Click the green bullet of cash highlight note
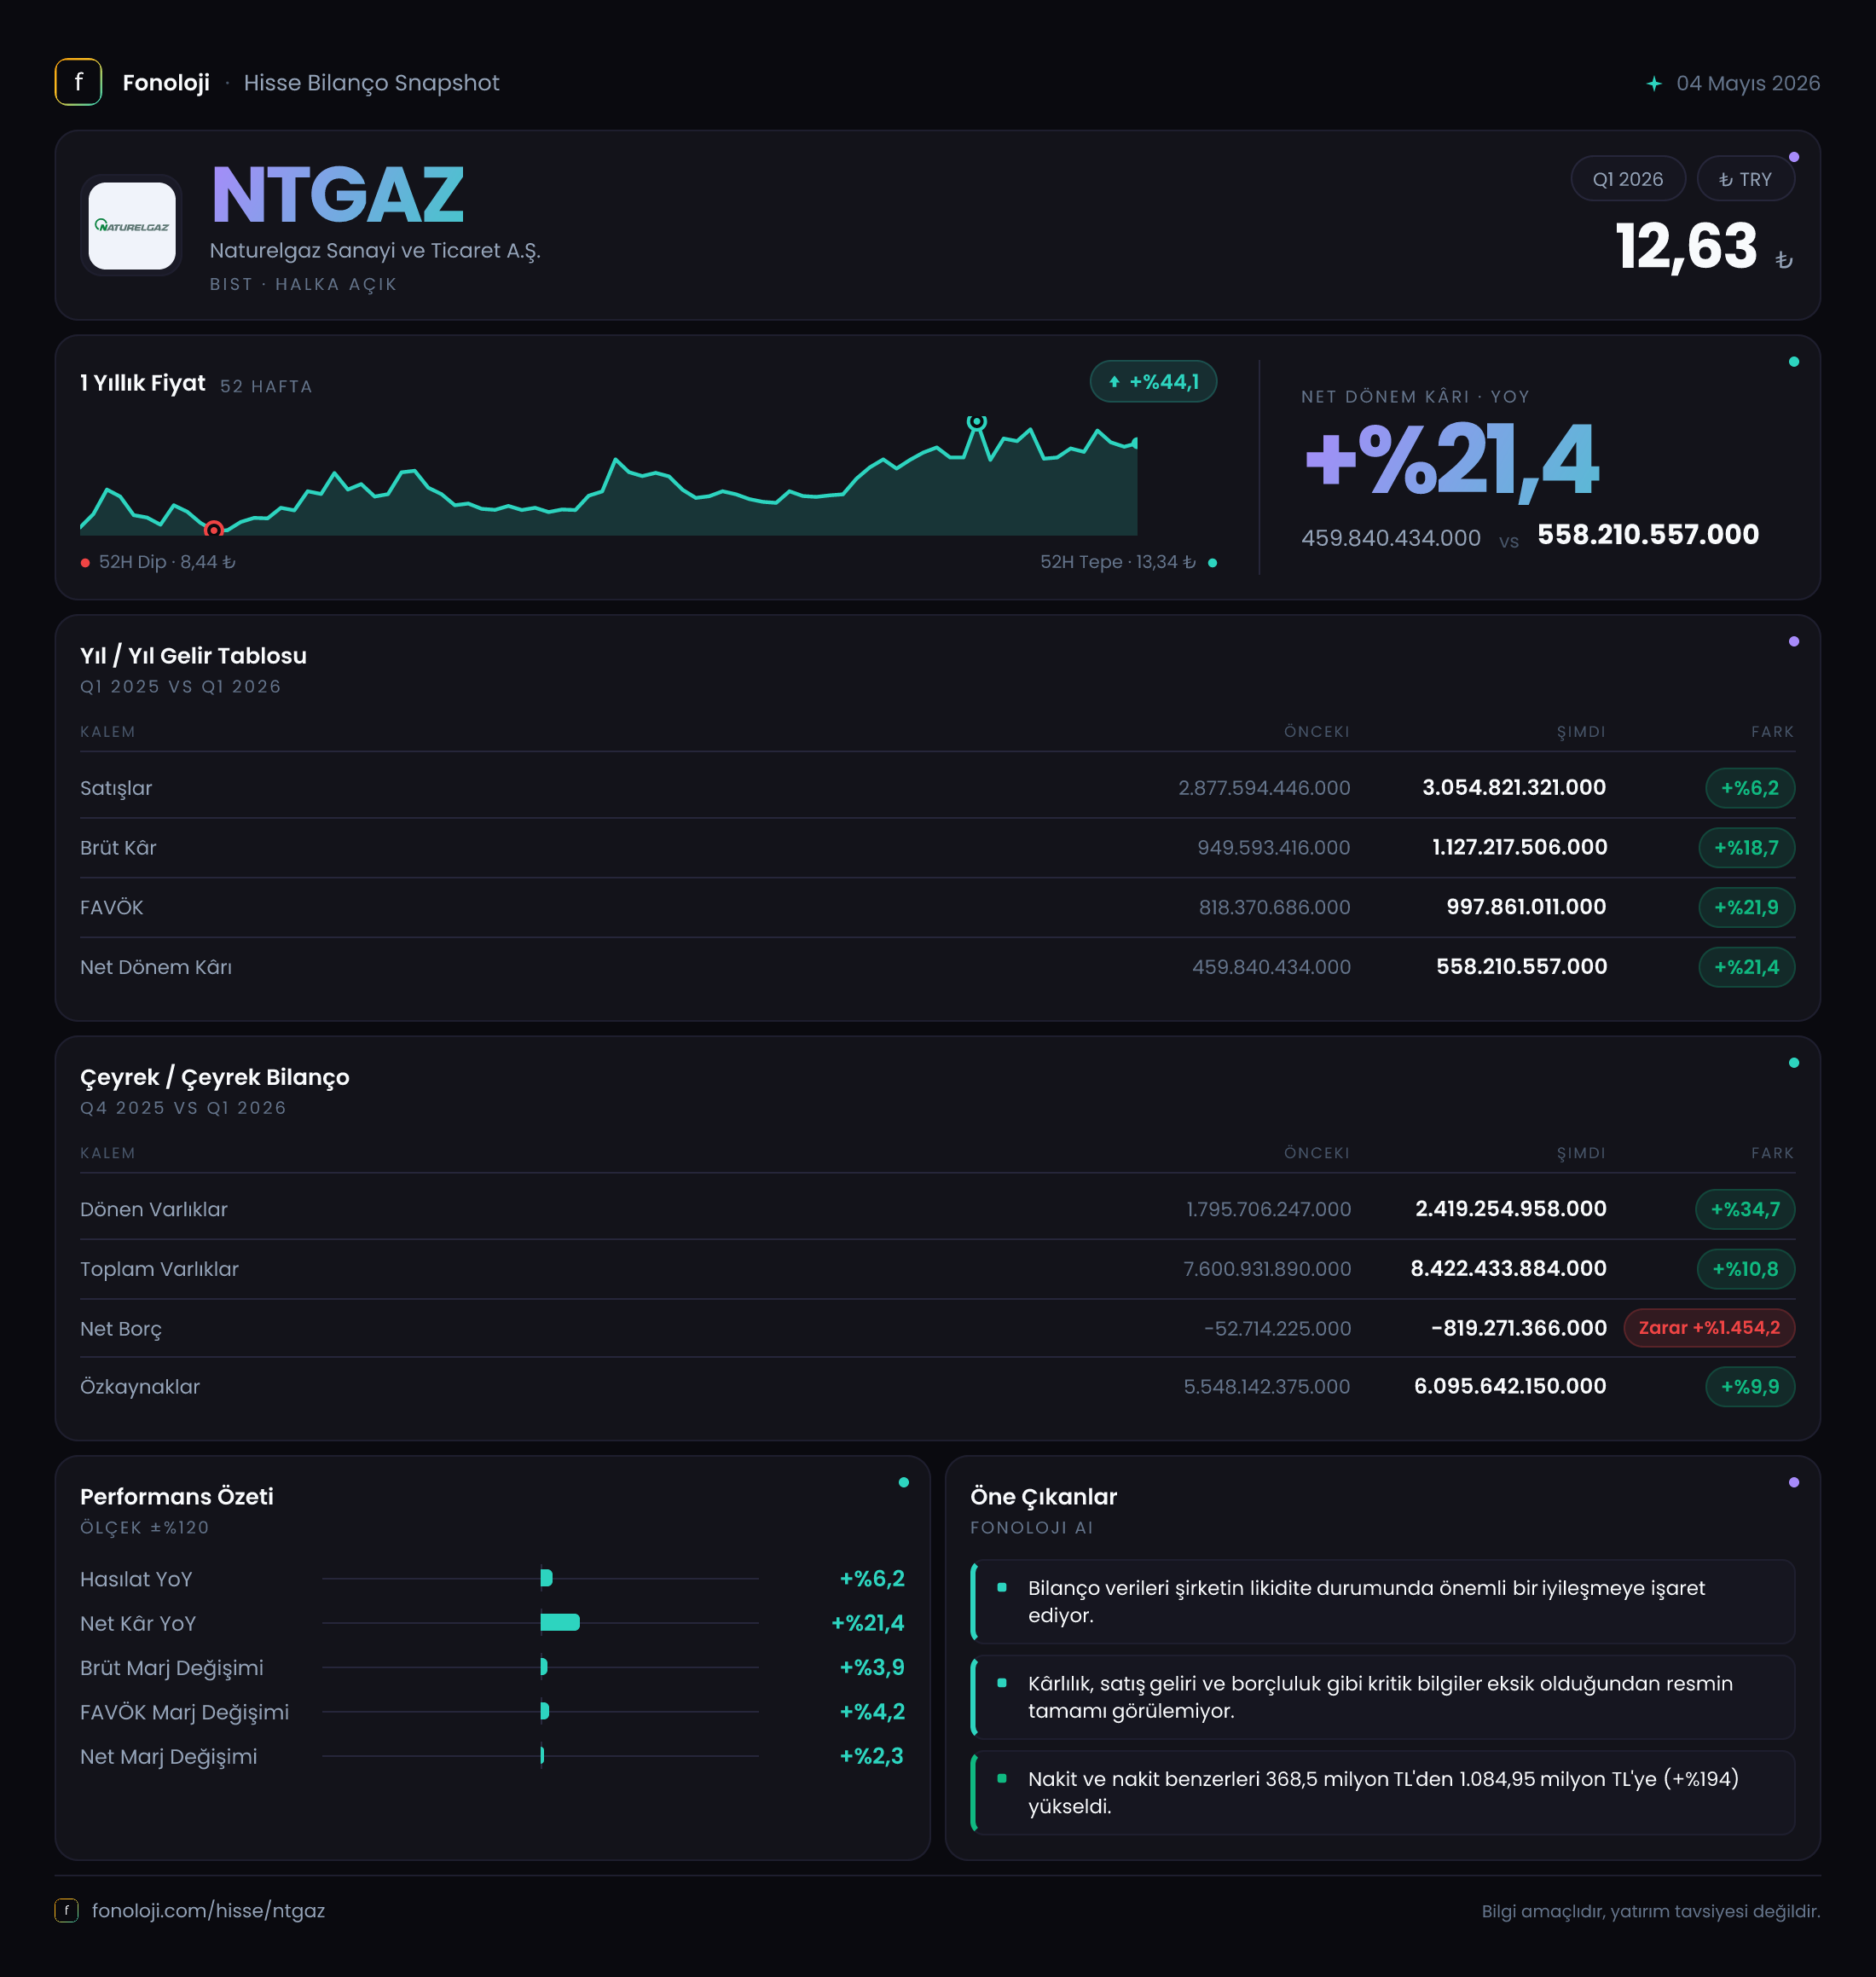The height and width of the screenshot is (1977, 1876). [x=1002, y=1778]
